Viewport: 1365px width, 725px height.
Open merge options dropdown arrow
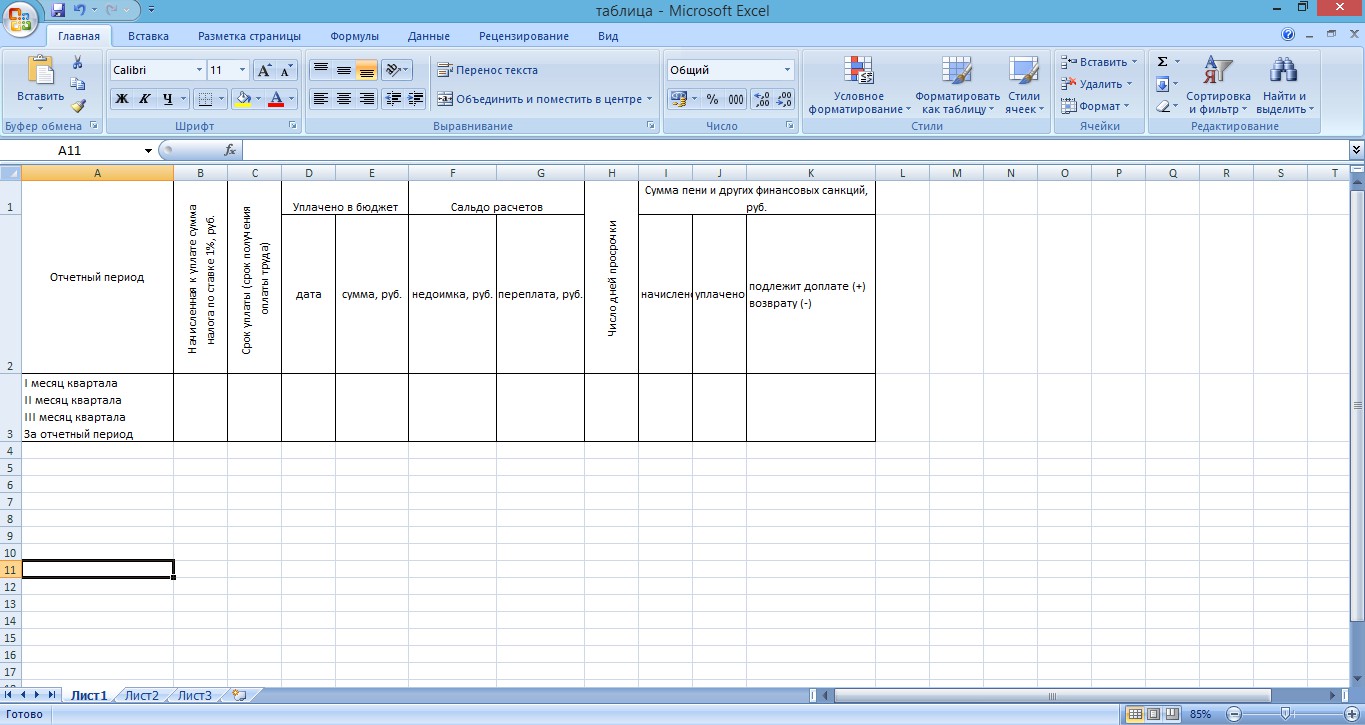point(649,99)
